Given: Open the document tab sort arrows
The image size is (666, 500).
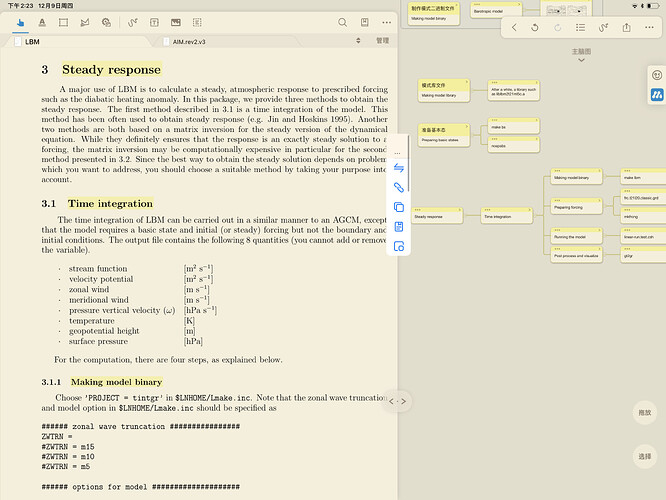Looking at the screenshot, I should click(358, 40).
